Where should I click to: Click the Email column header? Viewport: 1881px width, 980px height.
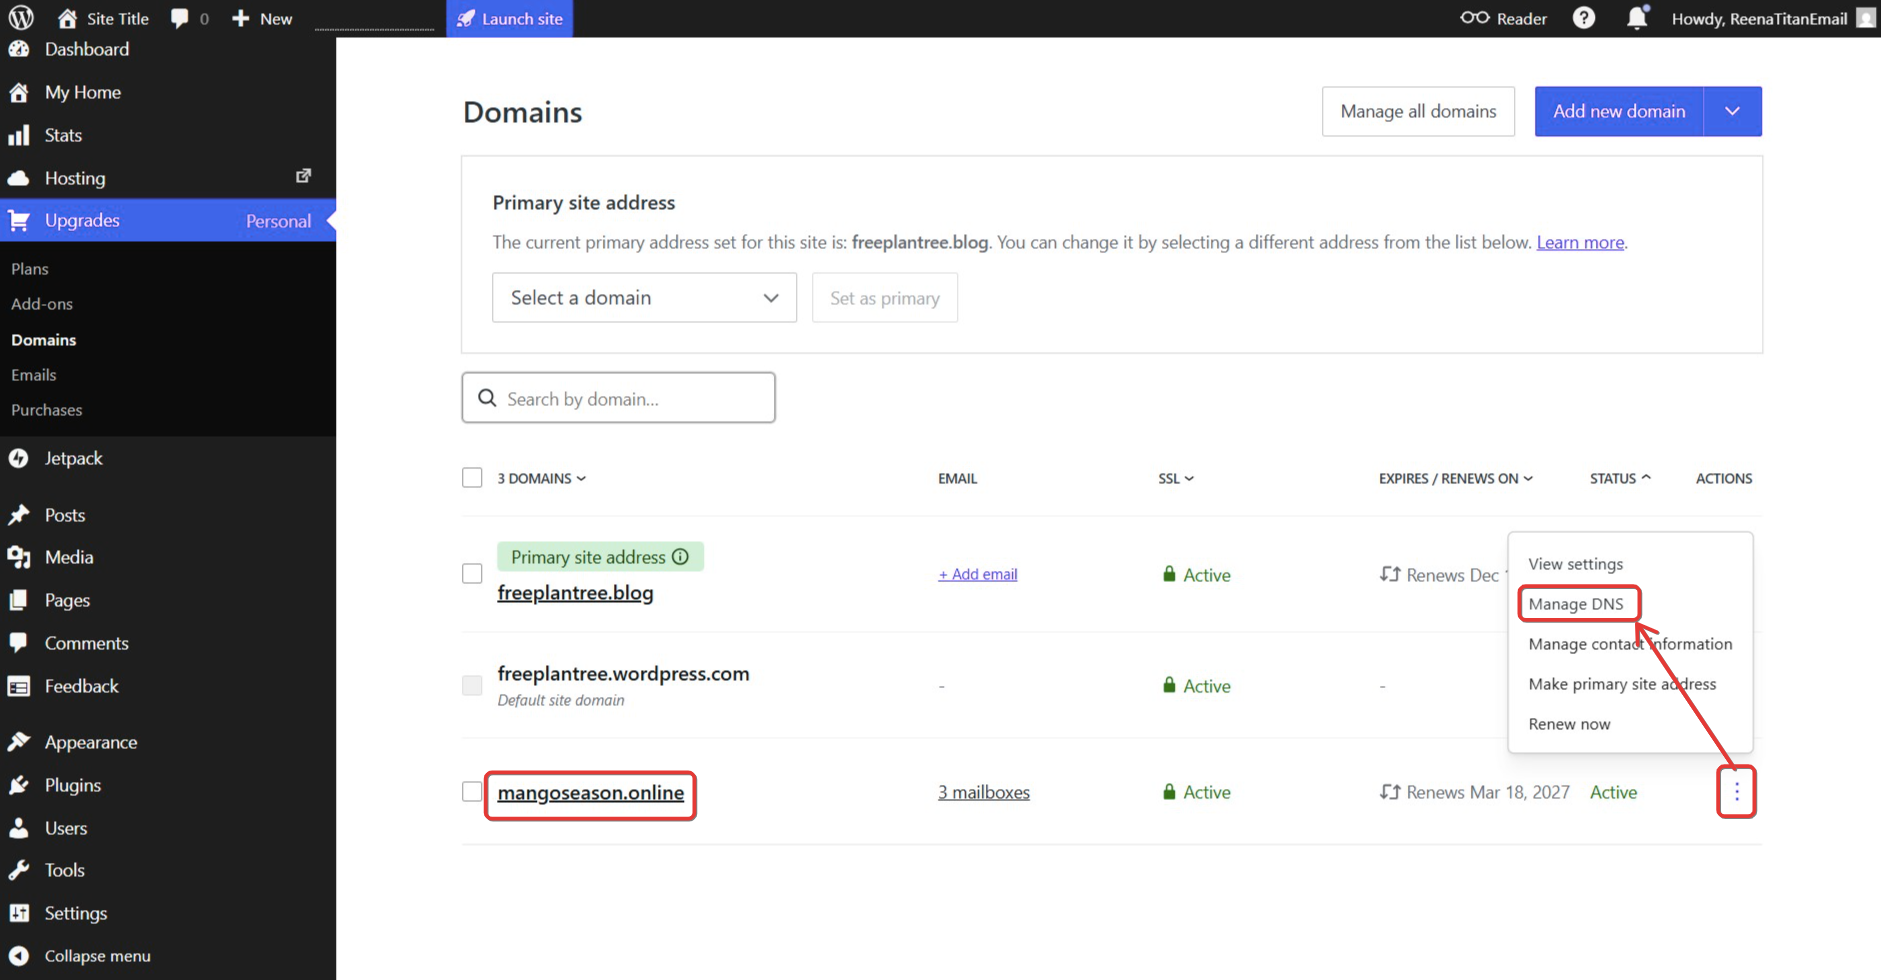click(x=958, y=479)
